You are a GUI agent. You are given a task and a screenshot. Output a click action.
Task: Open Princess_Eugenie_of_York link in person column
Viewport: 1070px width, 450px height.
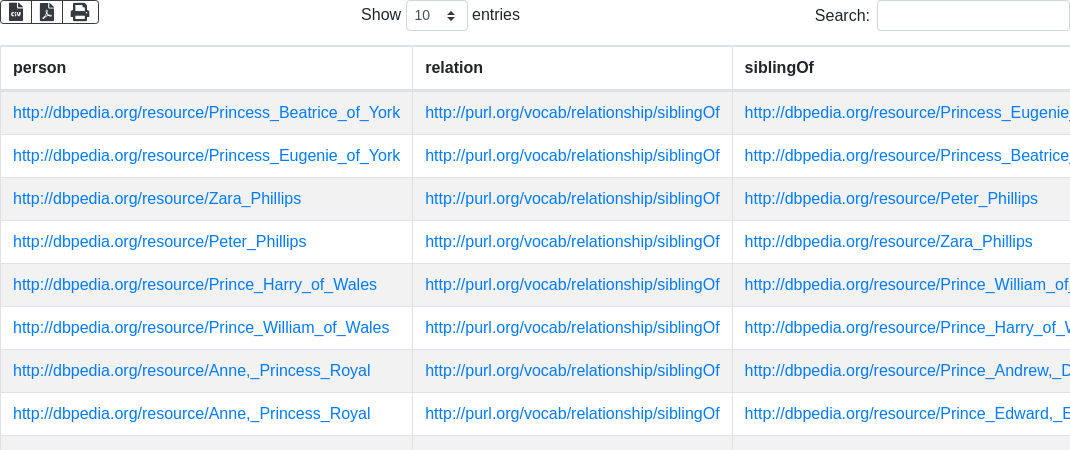(206, 156)
